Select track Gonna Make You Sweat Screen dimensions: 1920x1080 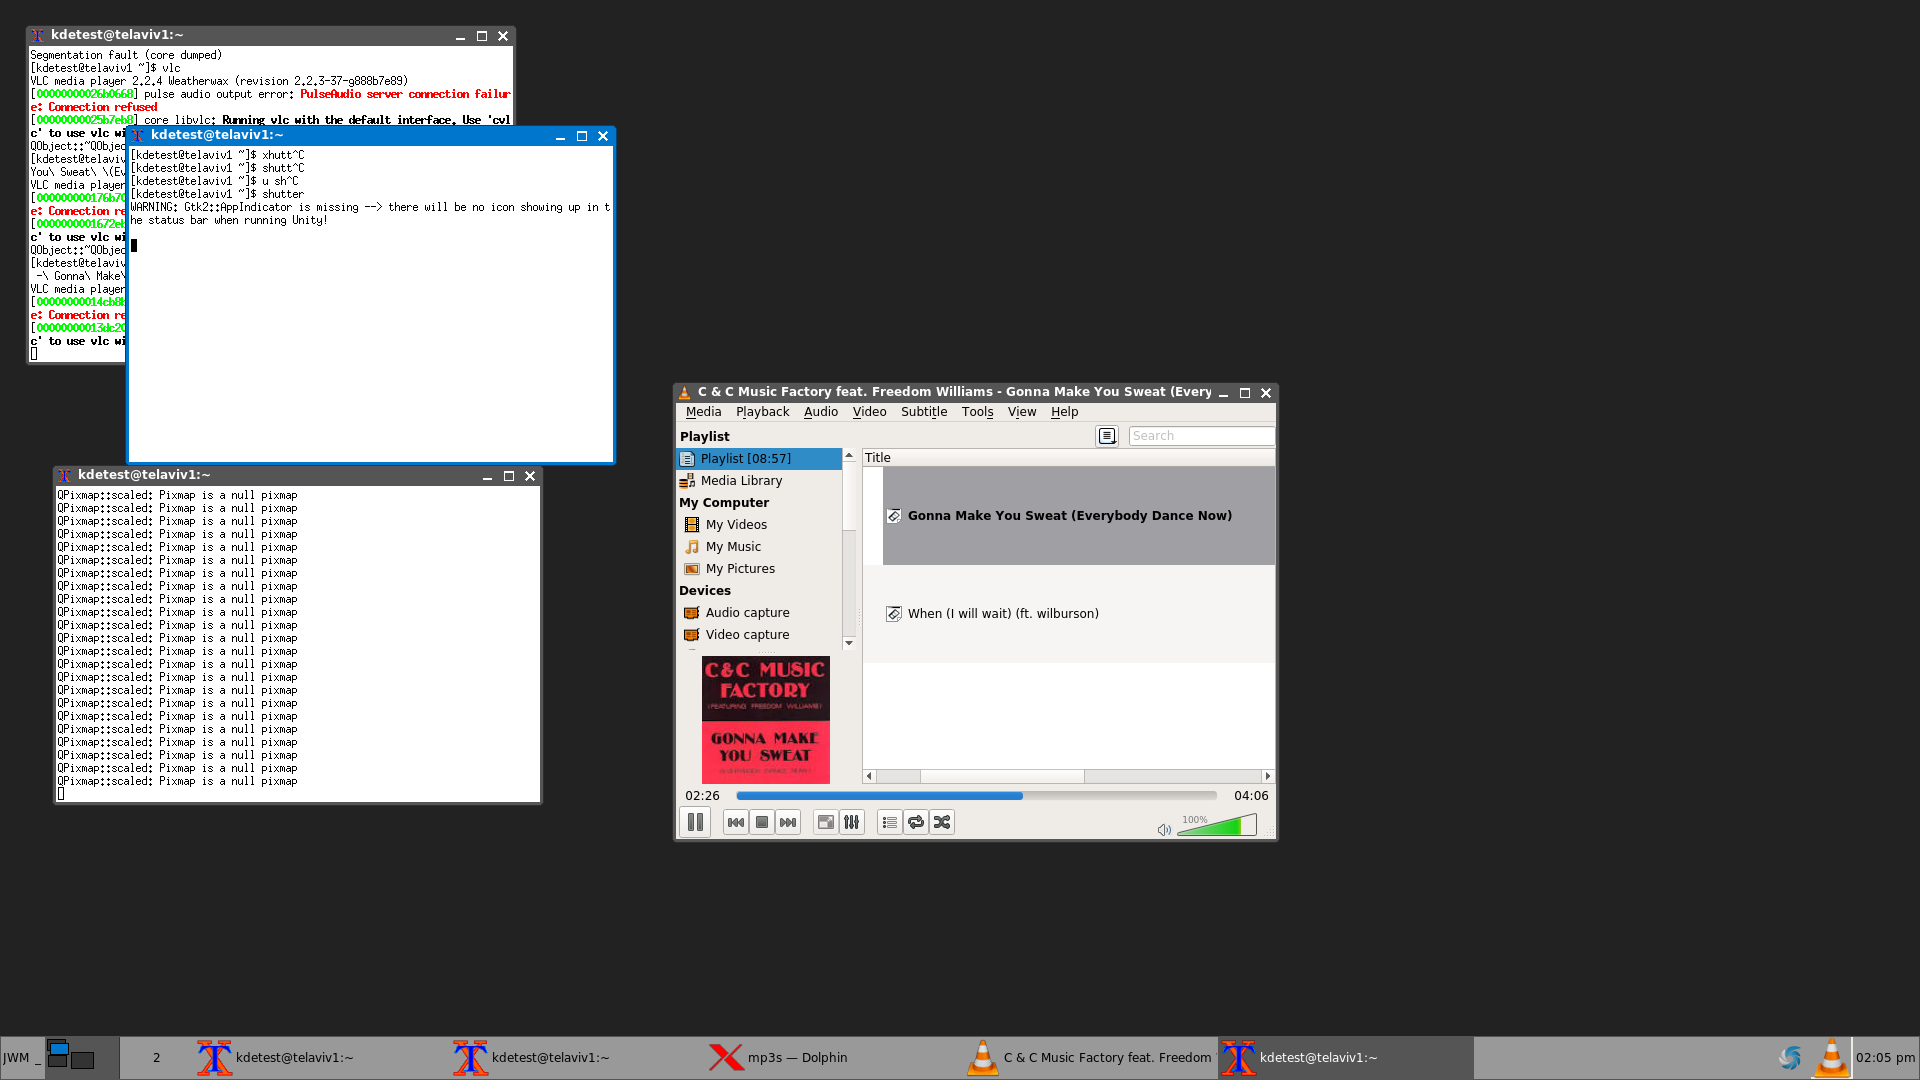(1079, 516)
